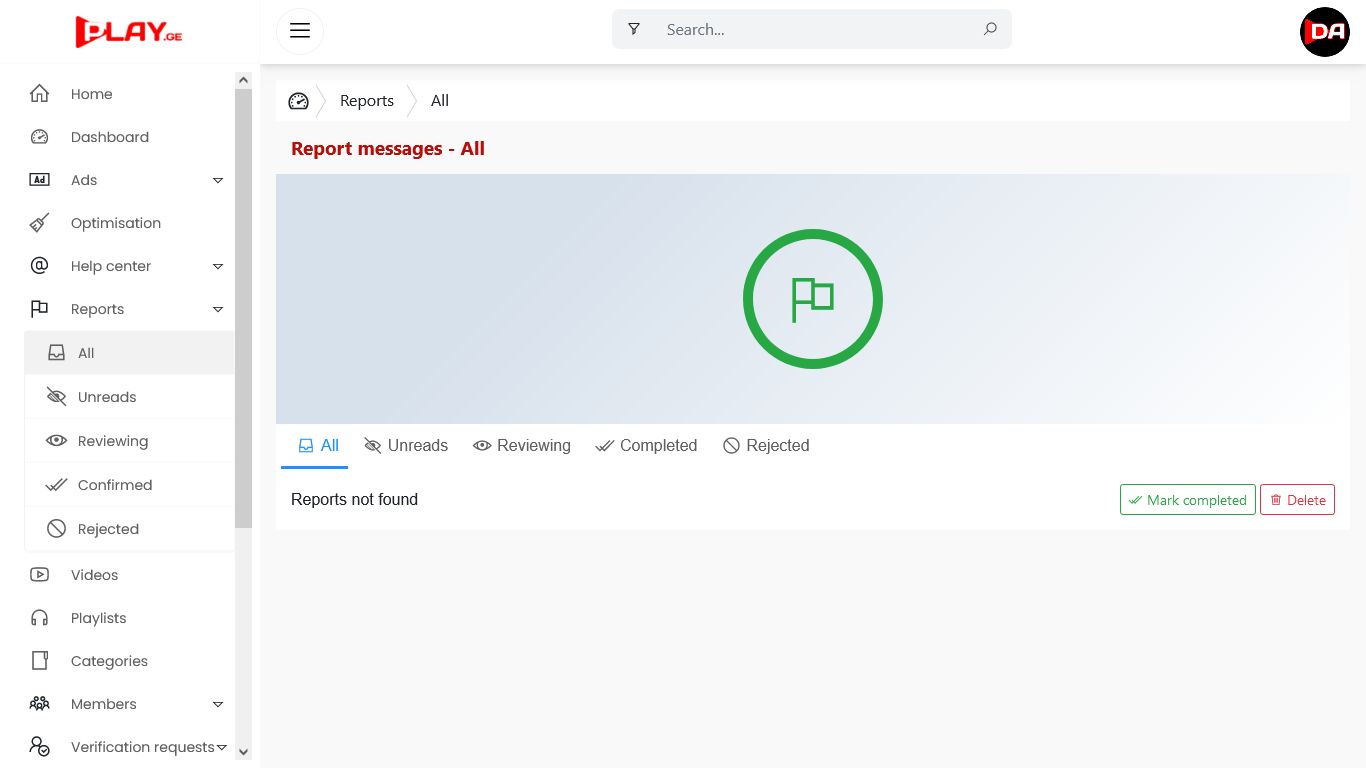Click the magnifier search icon

990,30
